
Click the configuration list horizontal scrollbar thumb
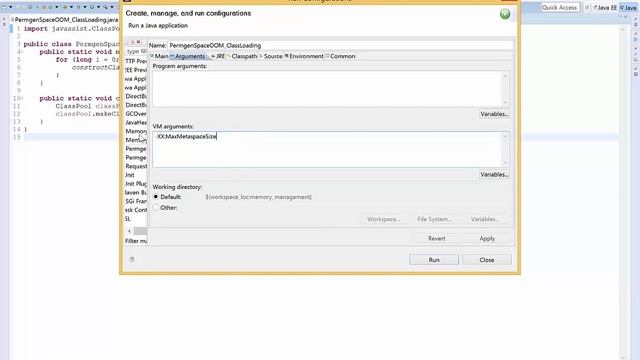(x=140, y=231)
